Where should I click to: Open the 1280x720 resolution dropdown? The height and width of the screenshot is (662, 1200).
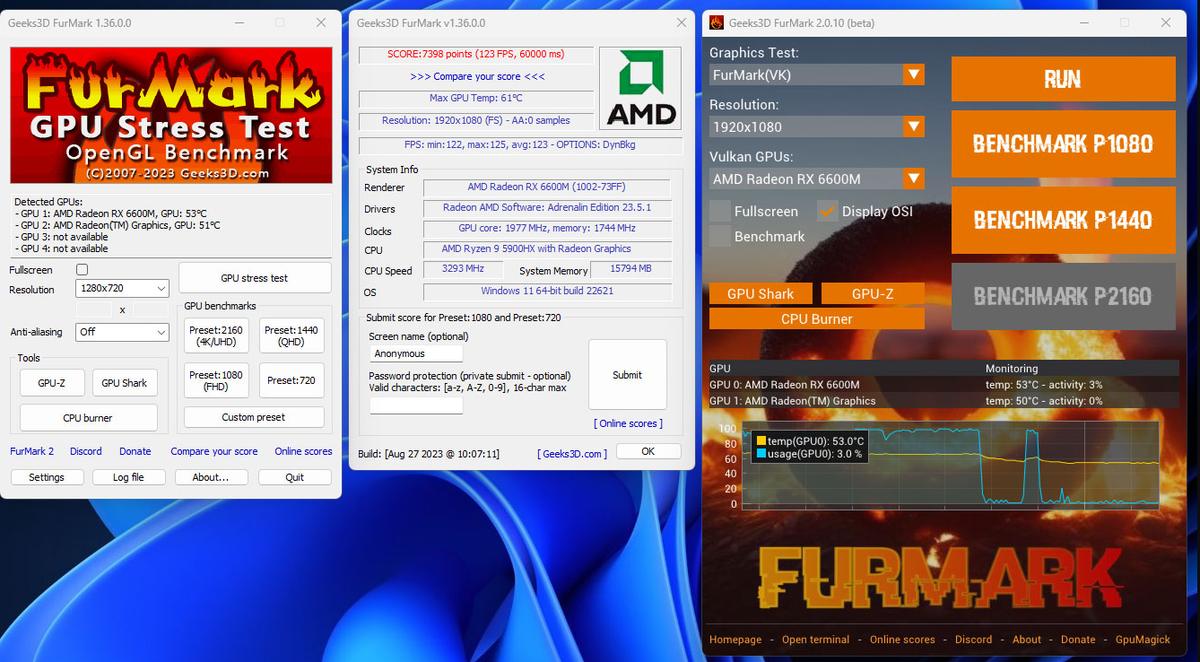coord(122,289)
